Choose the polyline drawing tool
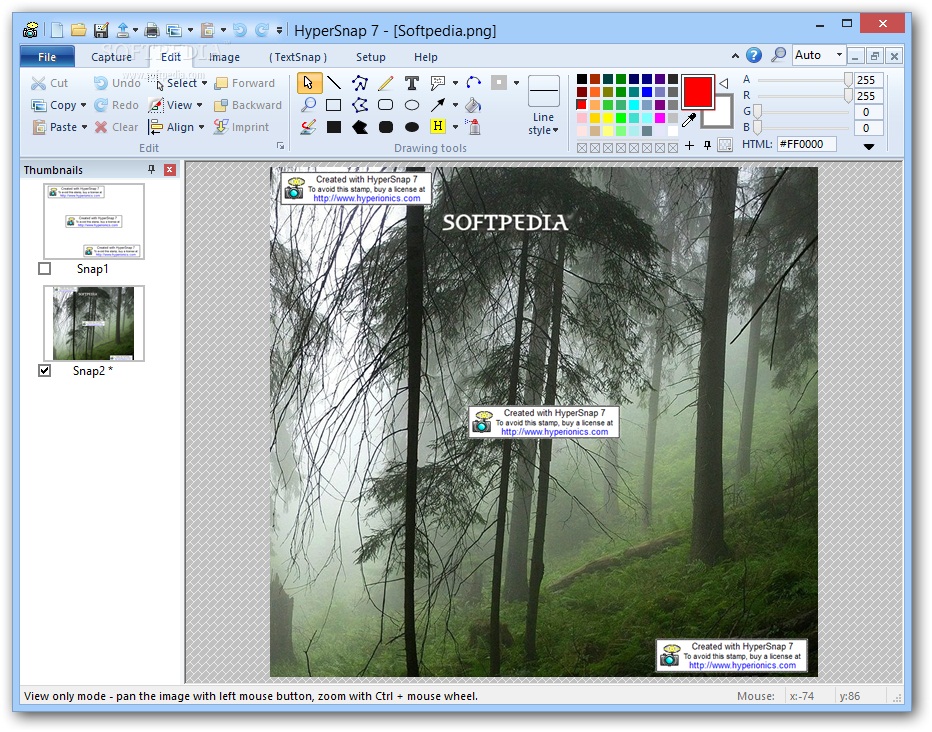 coord(360,83)
